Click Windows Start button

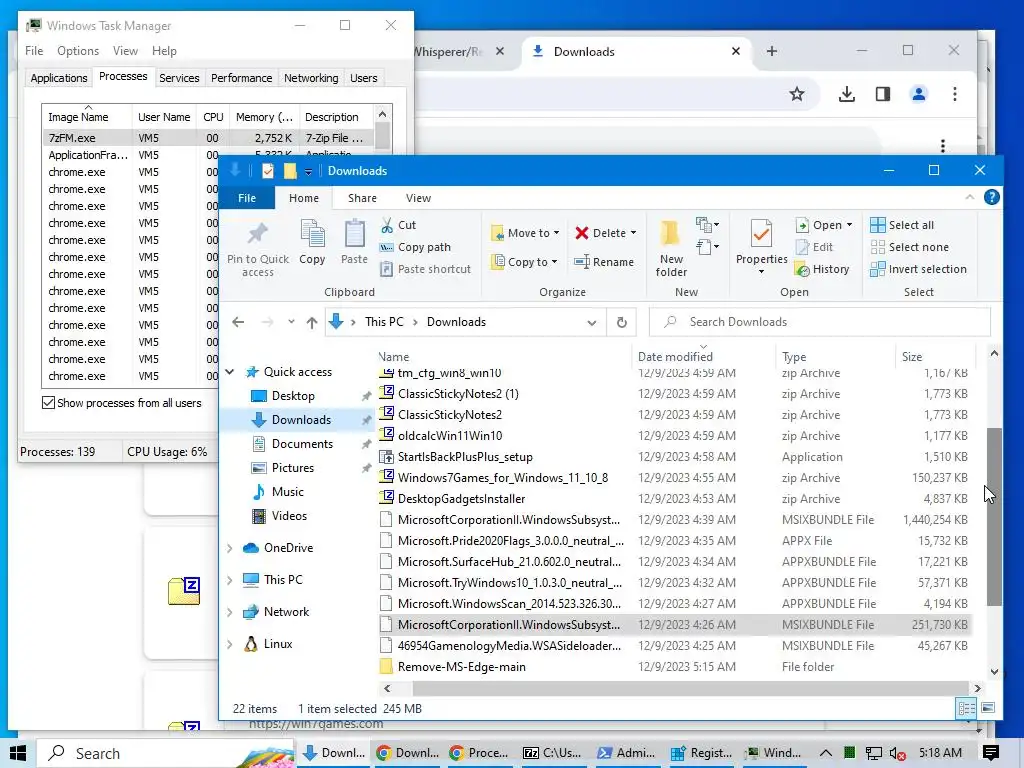(x=18, y=753)
